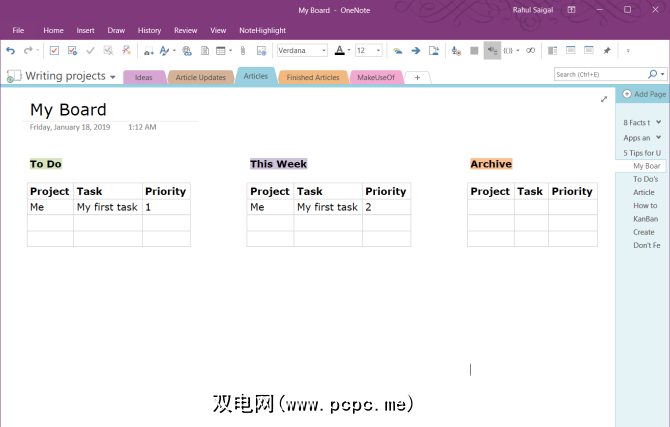Insert a table using the table icon
Screen dimensions: 670x427
click(x=221, y=50)
